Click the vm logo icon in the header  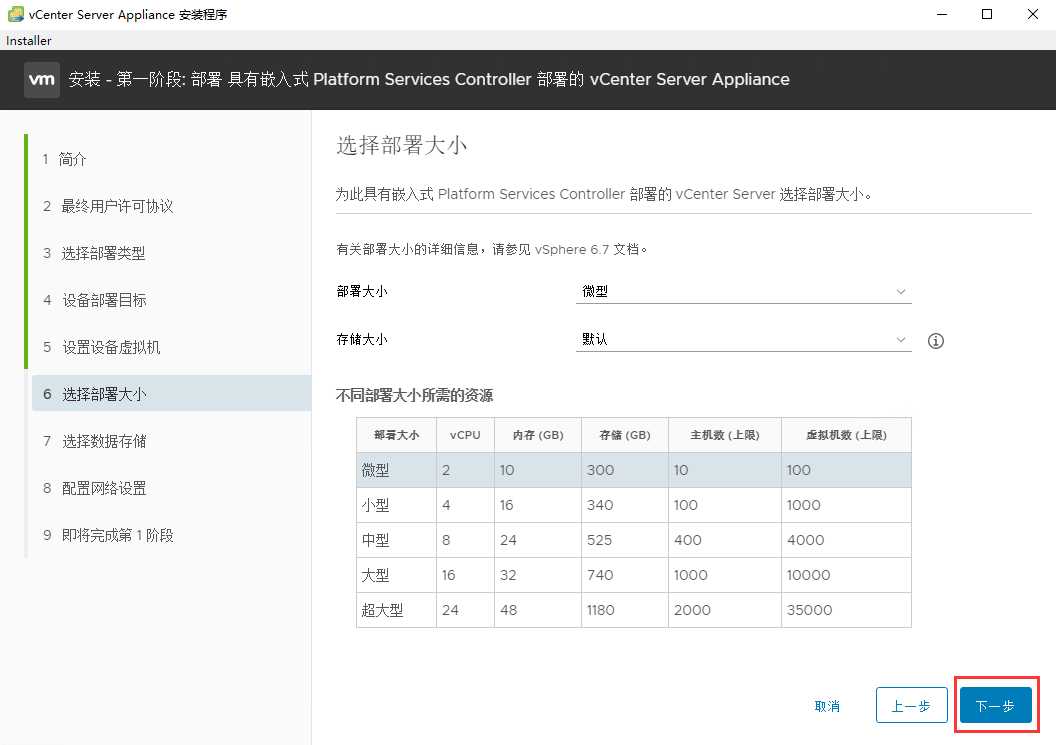[x=41, y=78]
